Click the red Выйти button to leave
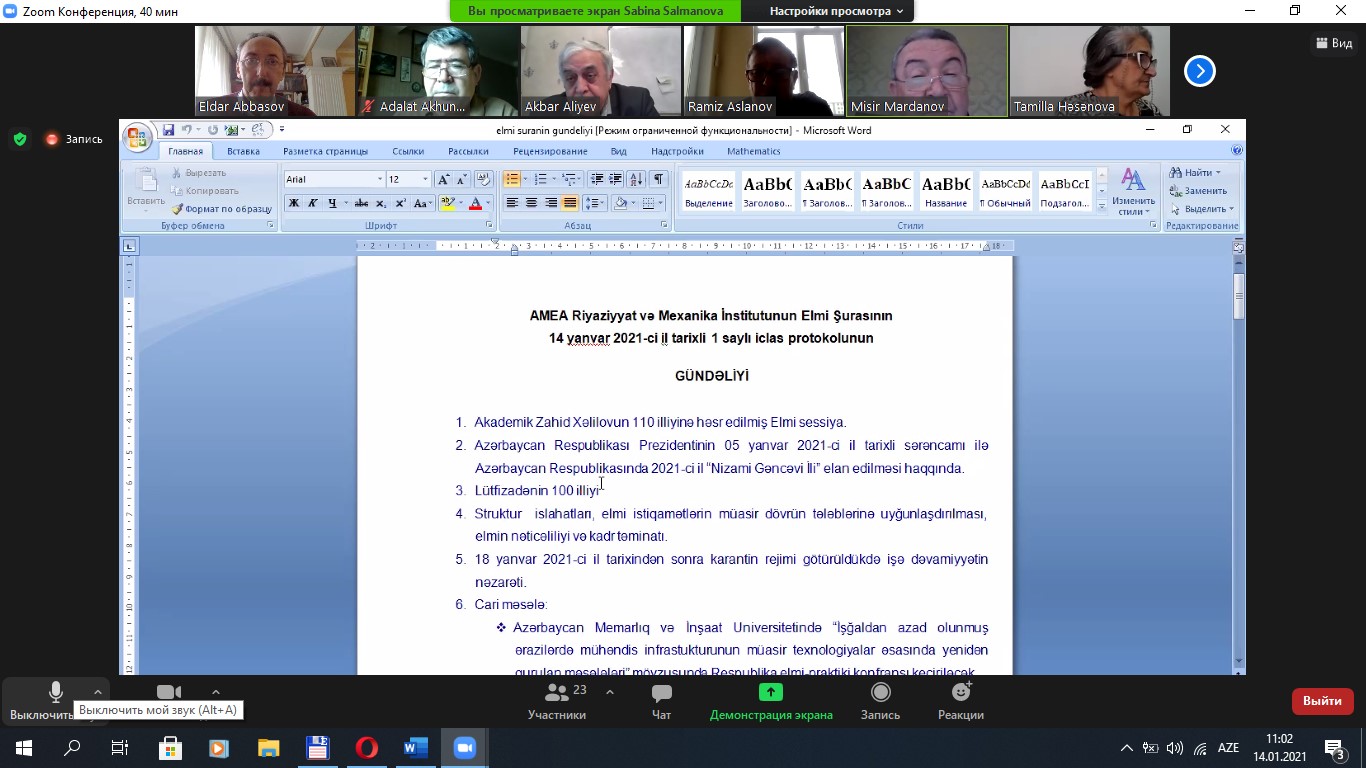 point(1322,701)
